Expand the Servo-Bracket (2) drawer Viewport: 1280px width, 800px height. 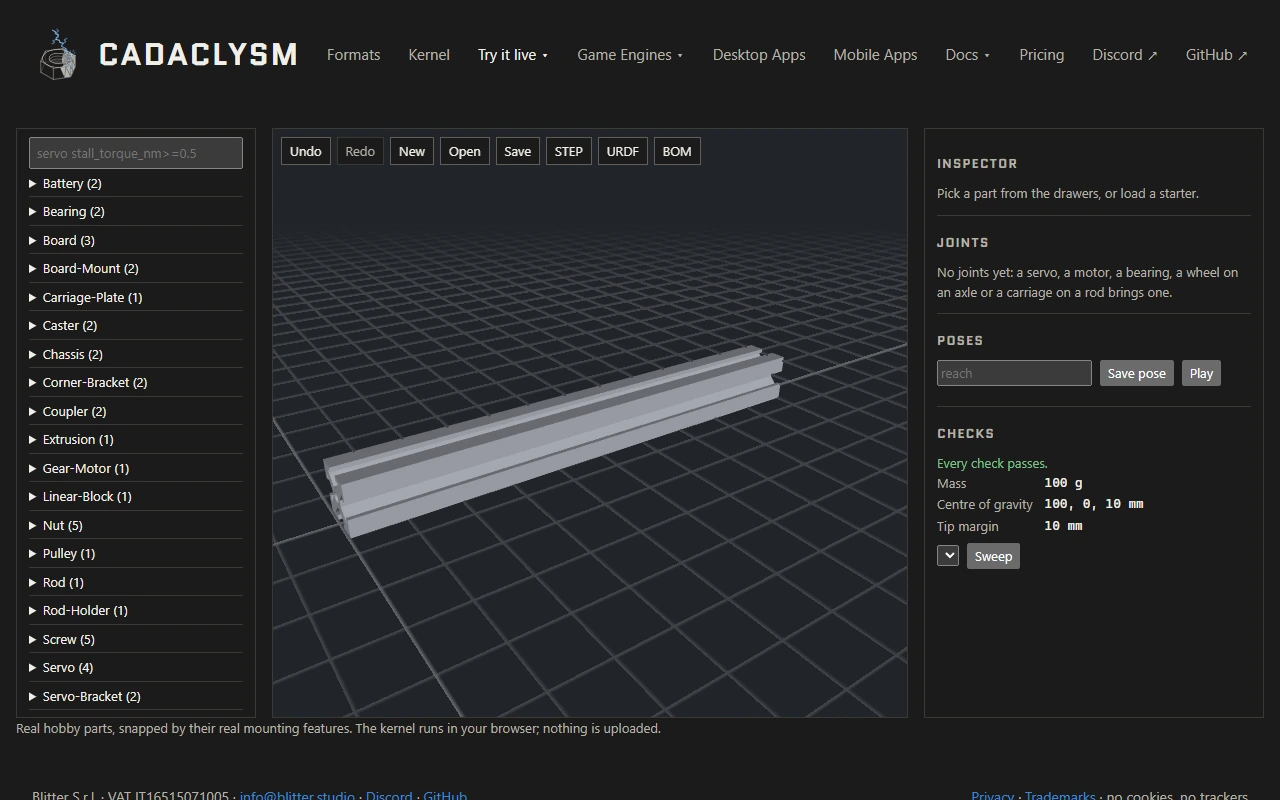[x=136, y=697]
